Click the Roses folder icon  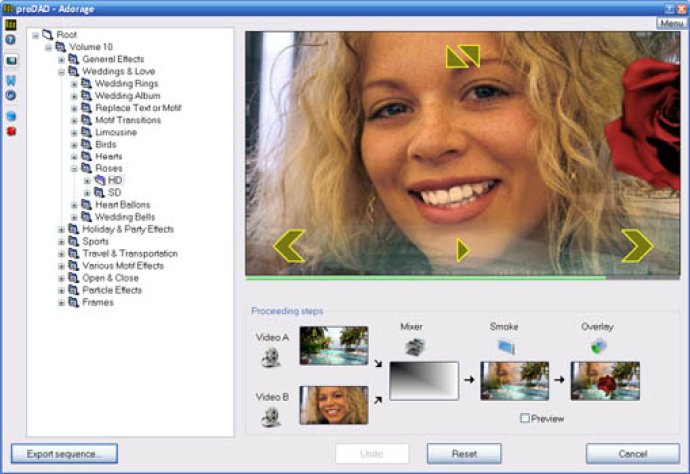coord(87,168)
